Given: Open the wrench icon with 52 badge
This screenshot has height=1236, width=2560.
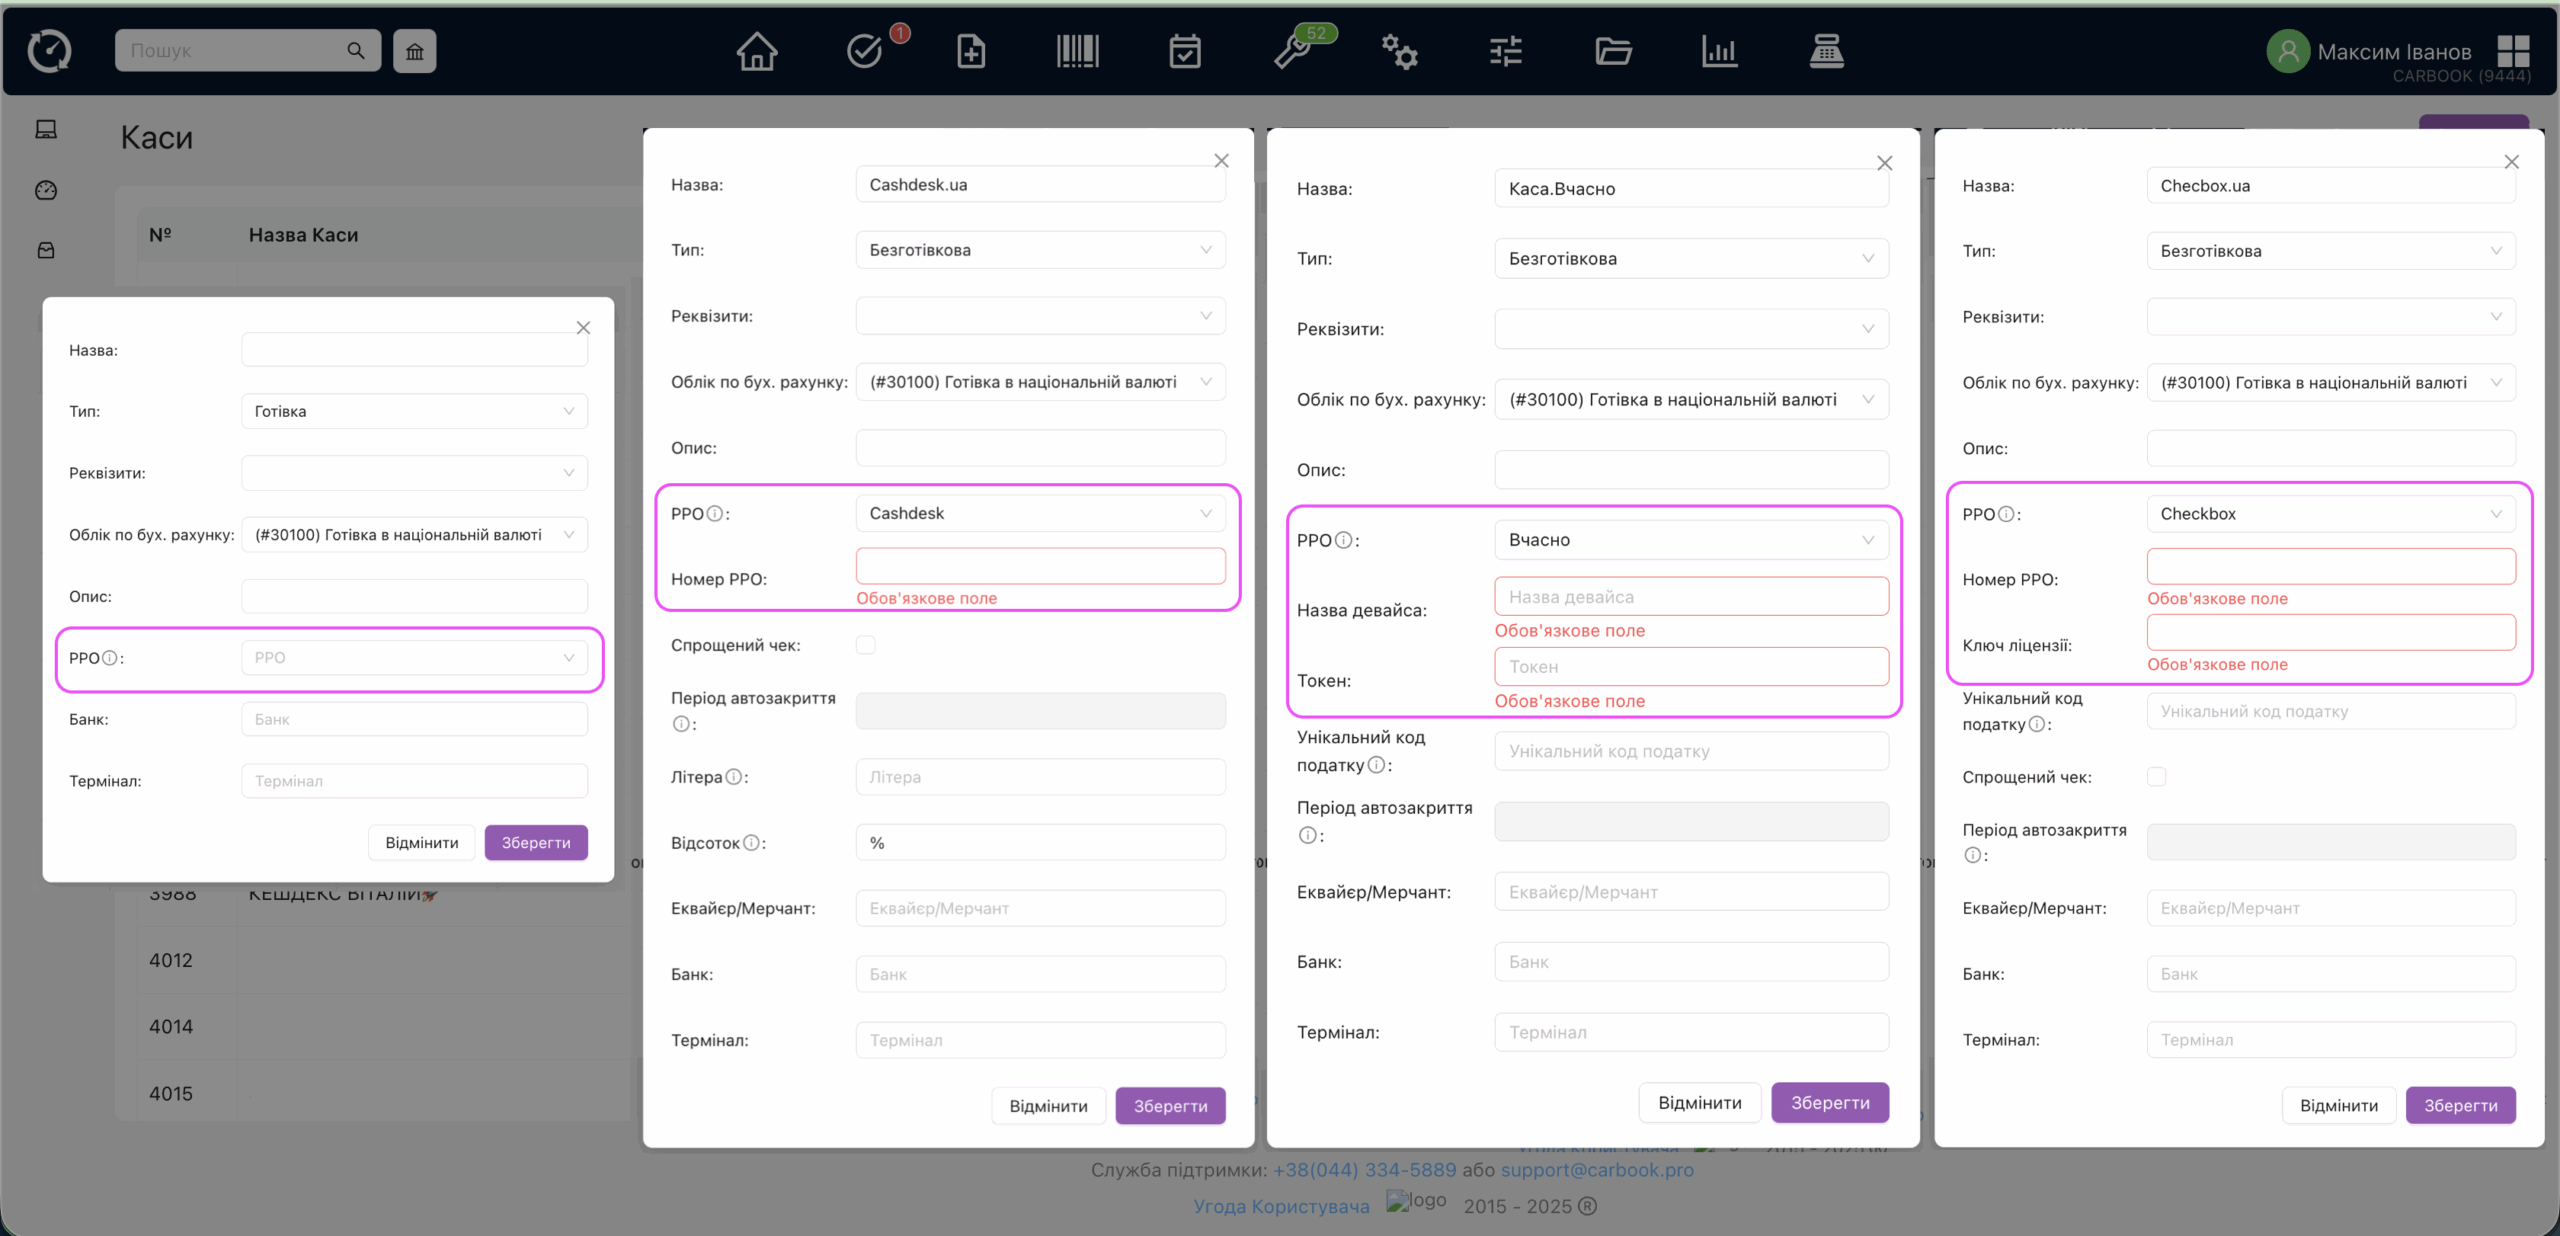Looking at the screenshot, I should tap(1292, 51).
